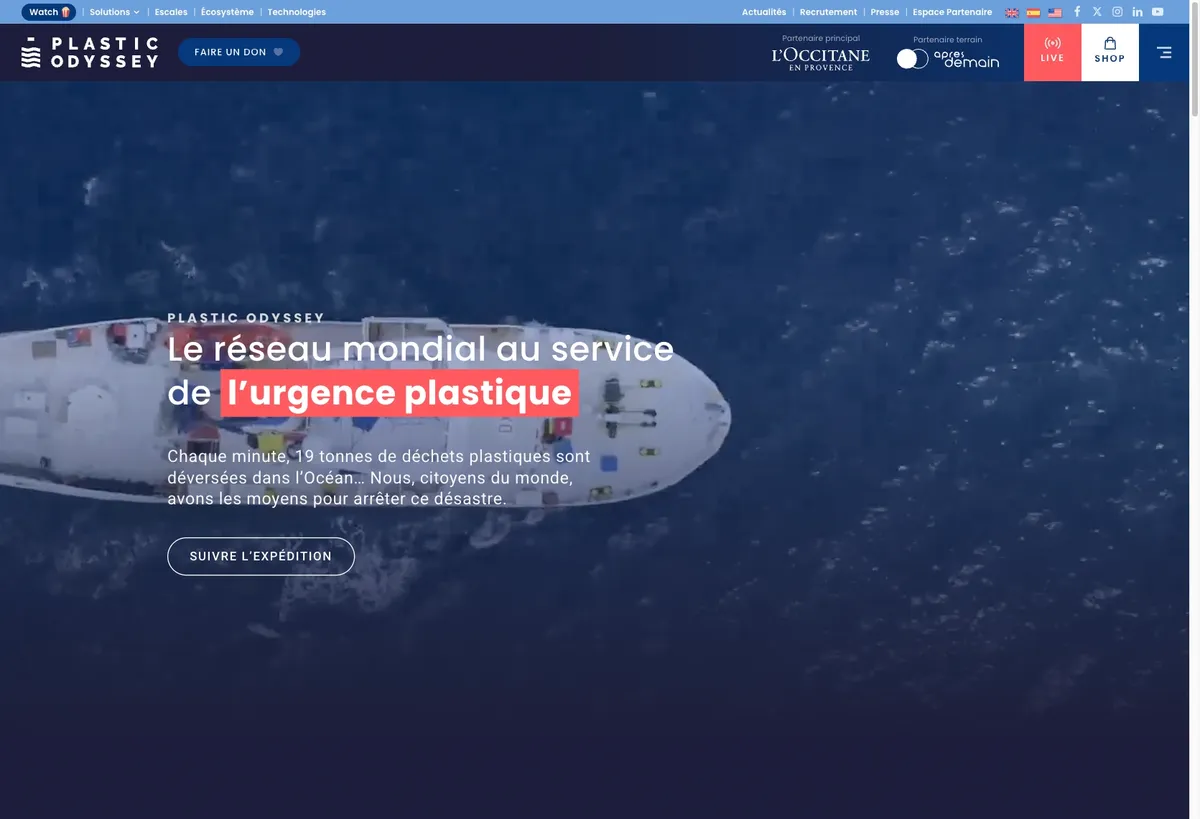The width and height of the screenshot is (1200, 819).
Task: Open the Presse link
Action: 885,12
